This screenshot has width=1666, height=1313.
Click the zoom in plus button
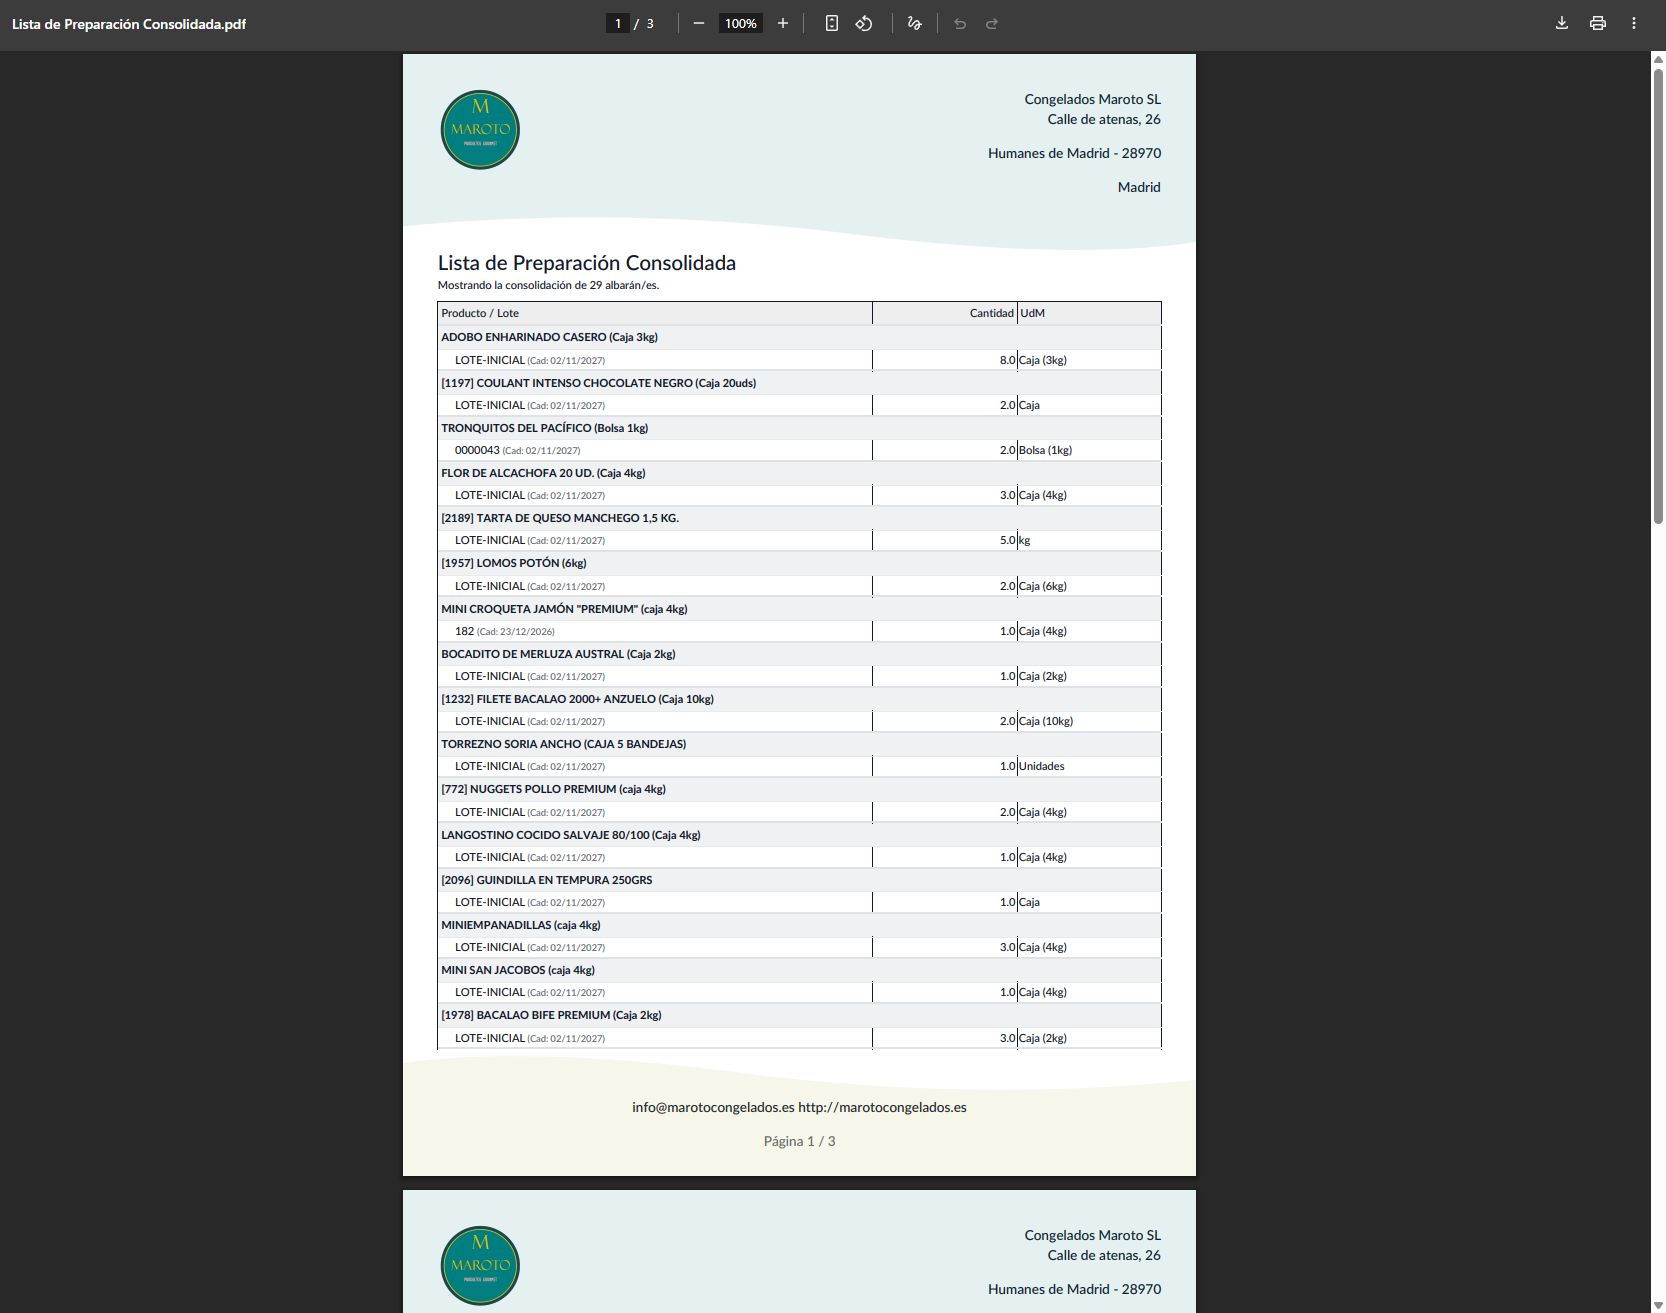pos(783,23)
